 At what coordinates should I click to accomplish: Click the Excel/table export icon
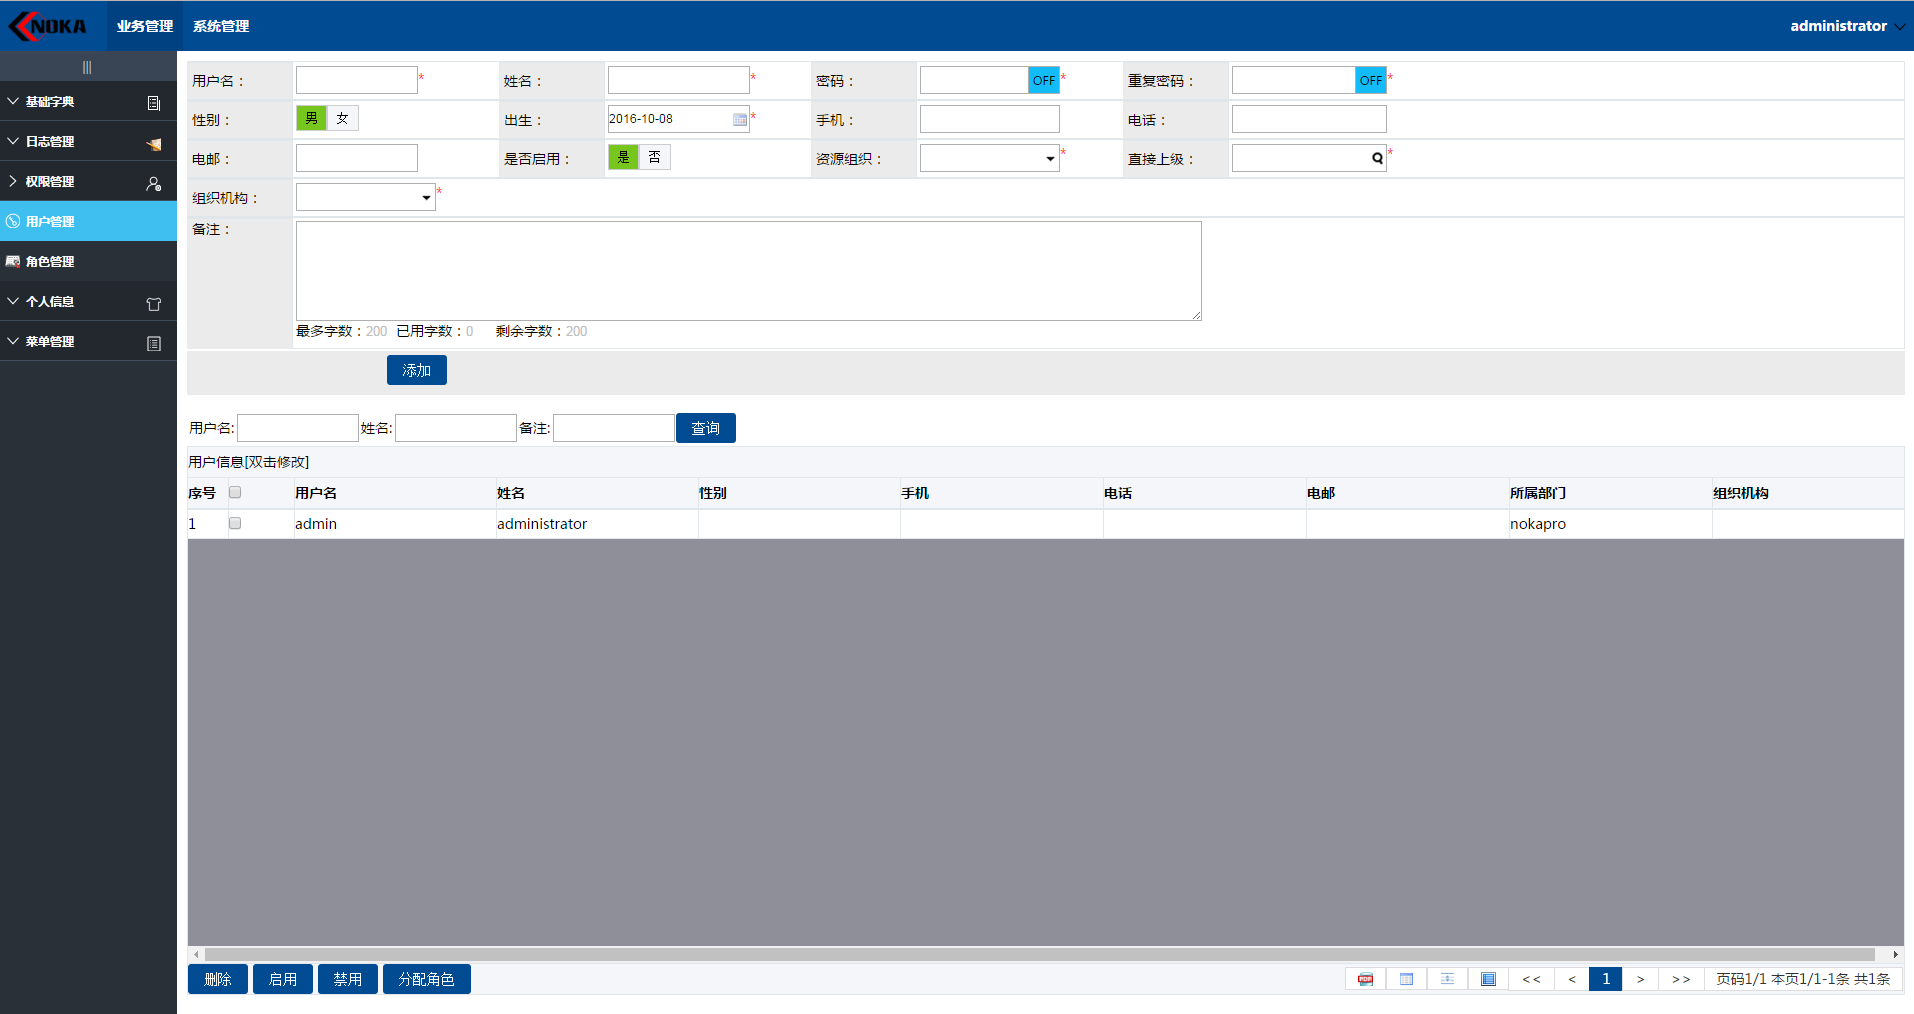click(x=1406, y=979)
